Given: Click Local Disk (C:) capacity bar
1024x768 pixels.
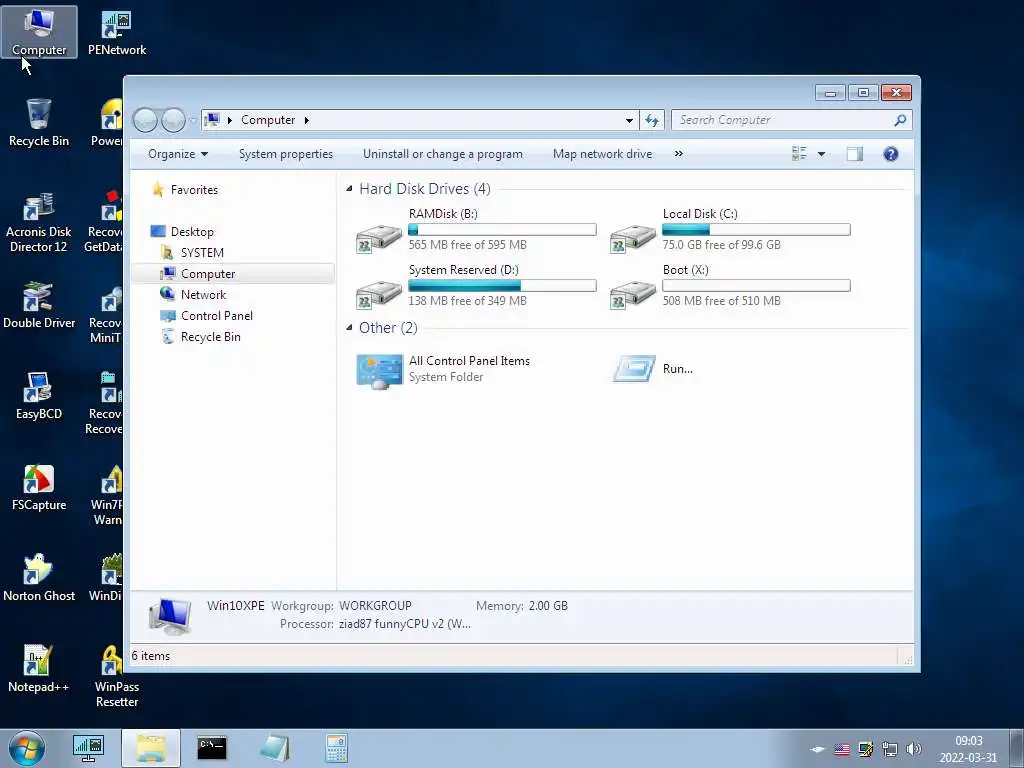Looking at the screenshot, I should [756, 229].
